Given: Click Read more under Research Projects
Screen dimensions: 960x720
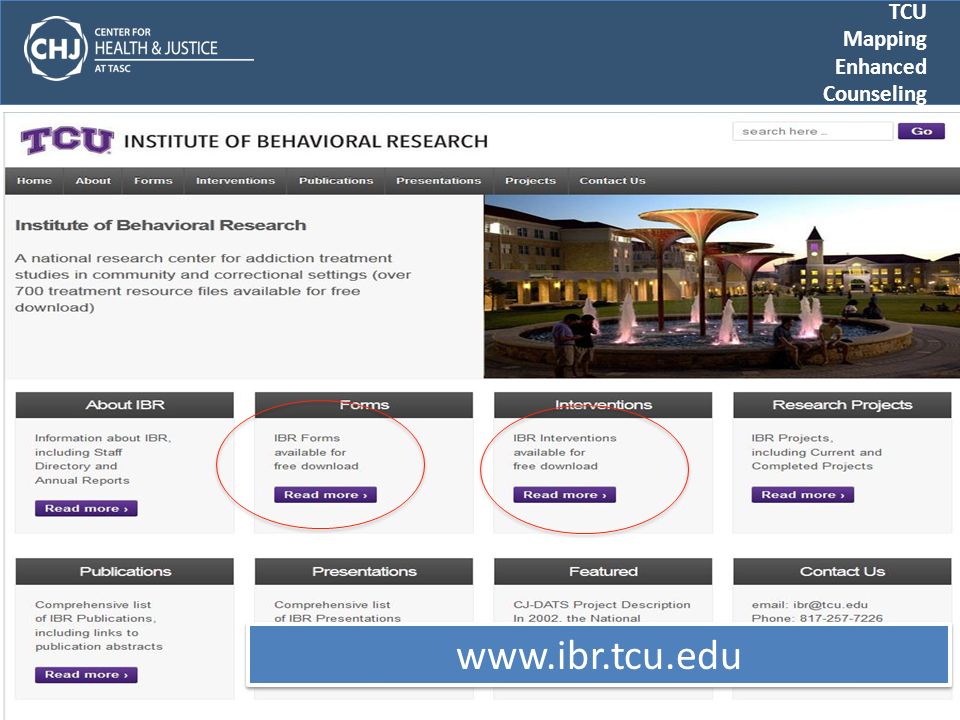Looking at the screenshot, I should coord(803,495).
